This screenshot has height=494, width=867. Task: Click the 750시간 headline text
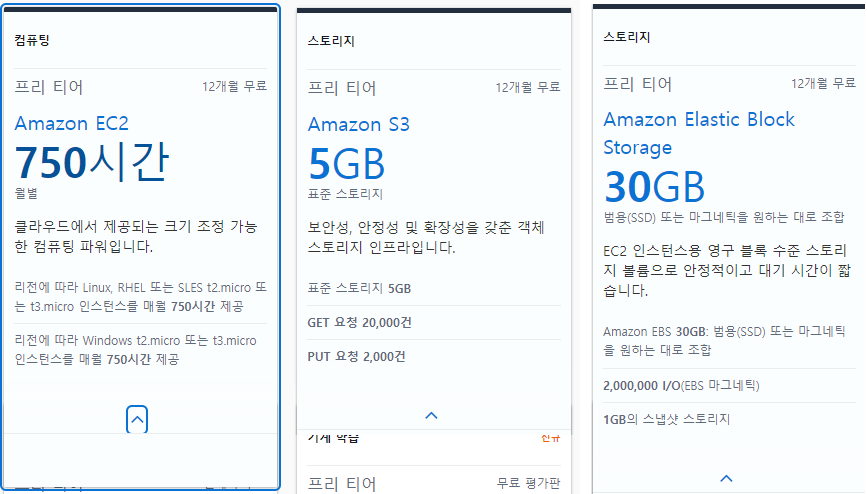click(x=91, y=162)
